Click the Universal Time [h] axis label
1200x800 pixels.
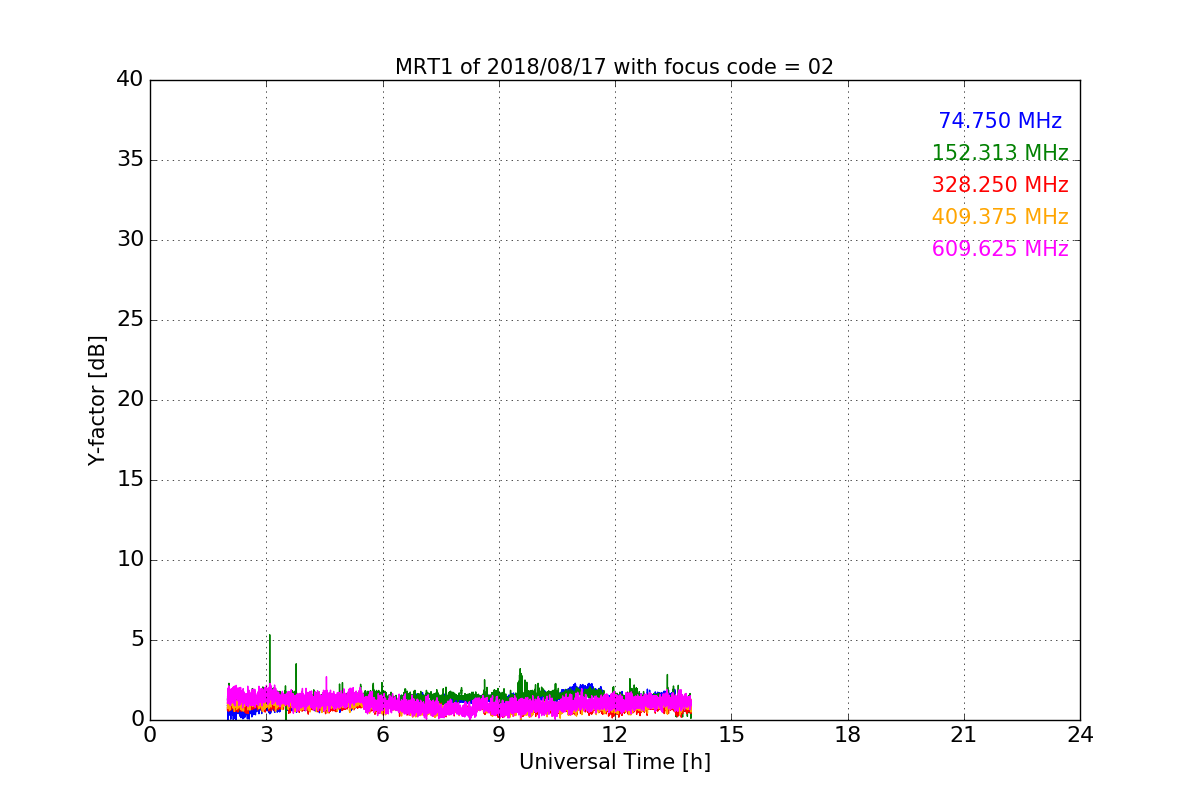pos(614,762)
